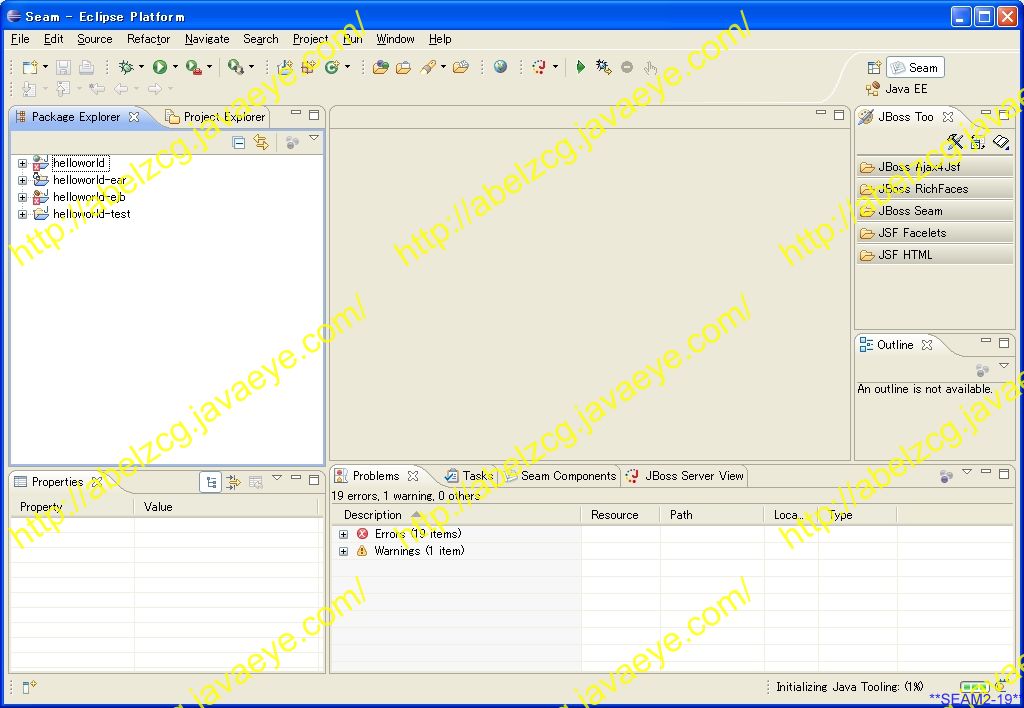Viewport: 1024px width, 708px height.
Task: Click the hammer Palette Editor icon
Action: [955, 142]
